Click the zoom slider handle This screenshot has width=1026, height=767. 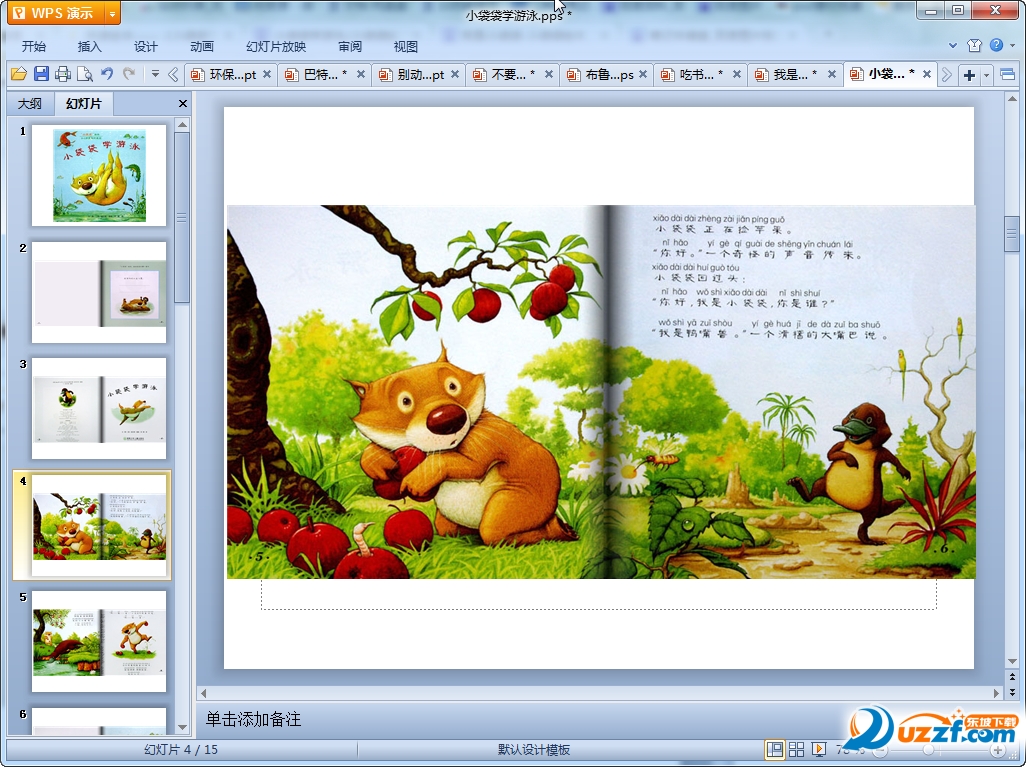928,750
